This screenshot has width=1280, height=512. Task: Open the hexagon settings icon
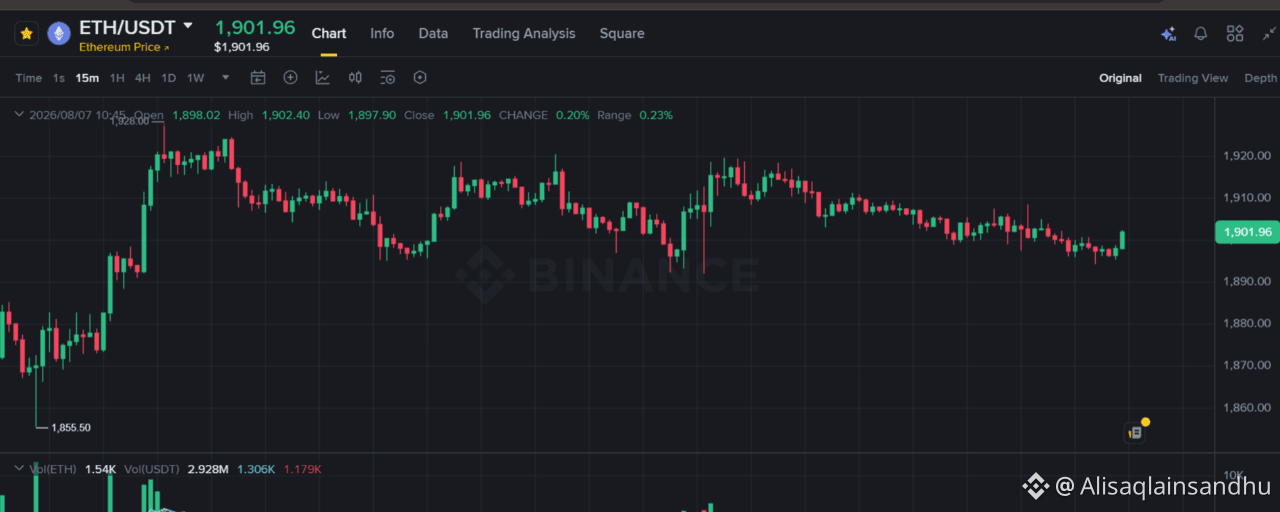[420, 78]
